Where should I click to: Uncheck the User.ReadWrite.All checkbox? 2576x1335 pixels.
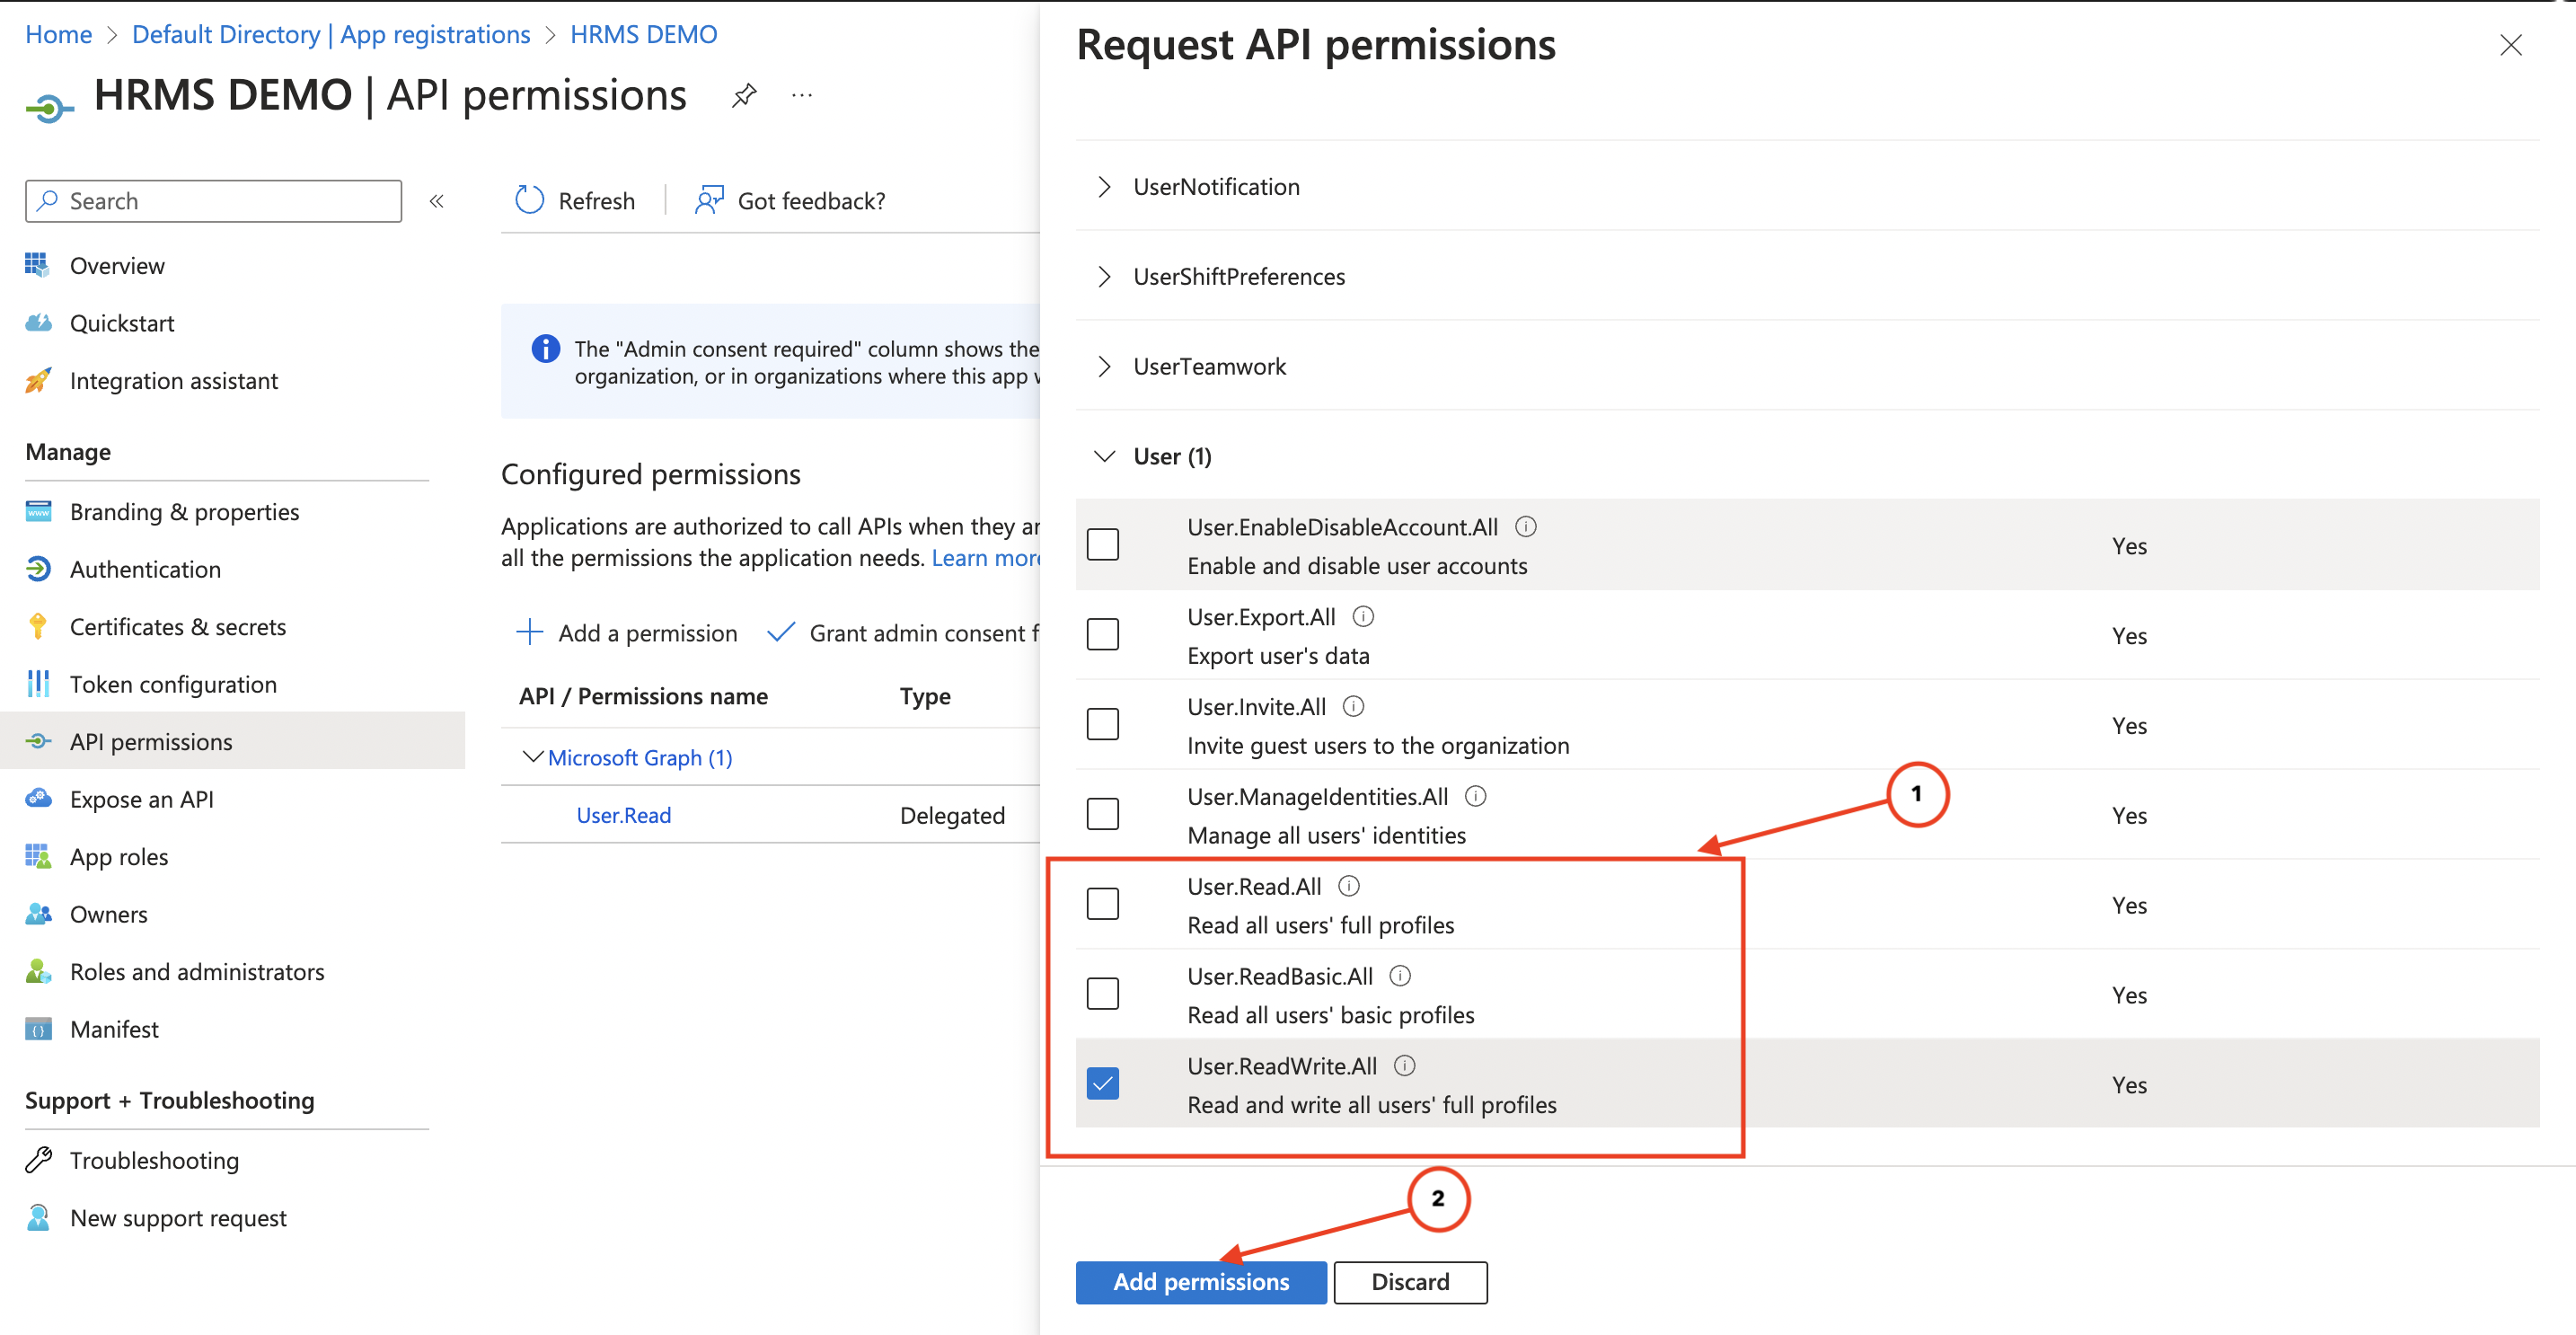click(1103, 1084)
